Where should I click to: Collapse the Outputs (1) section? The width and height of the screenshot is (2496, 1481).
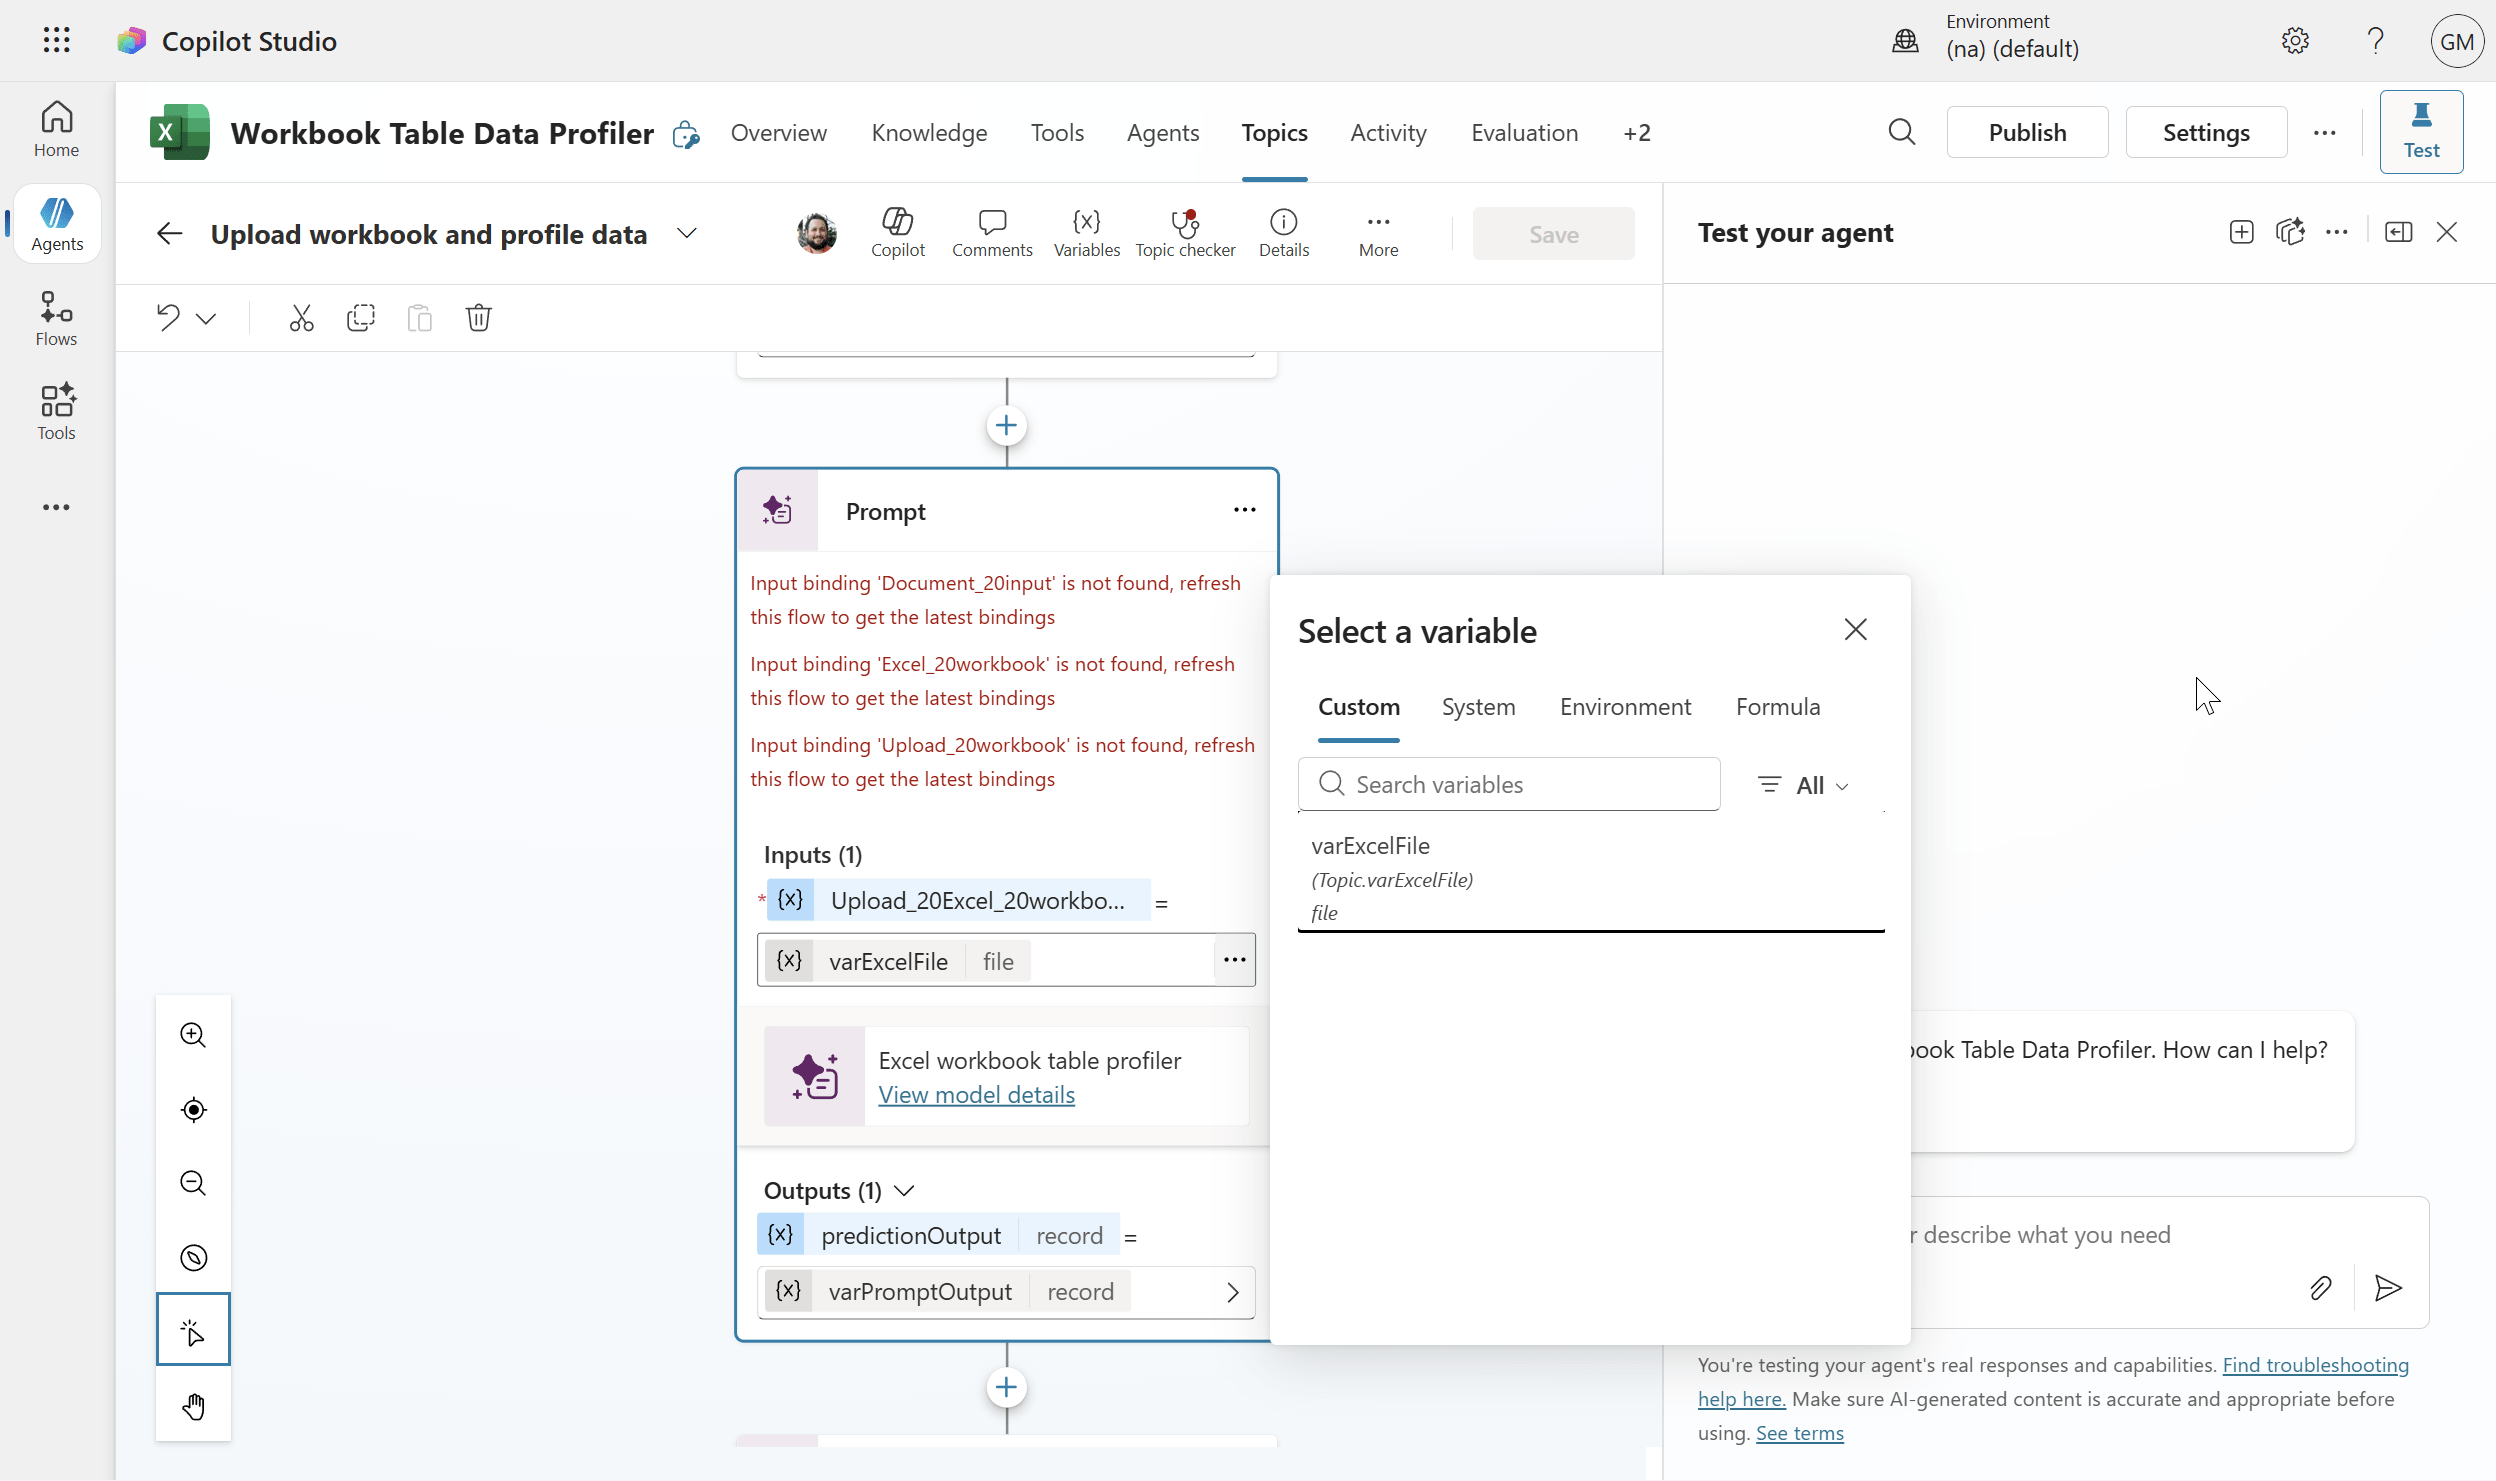coord(904,1190)
